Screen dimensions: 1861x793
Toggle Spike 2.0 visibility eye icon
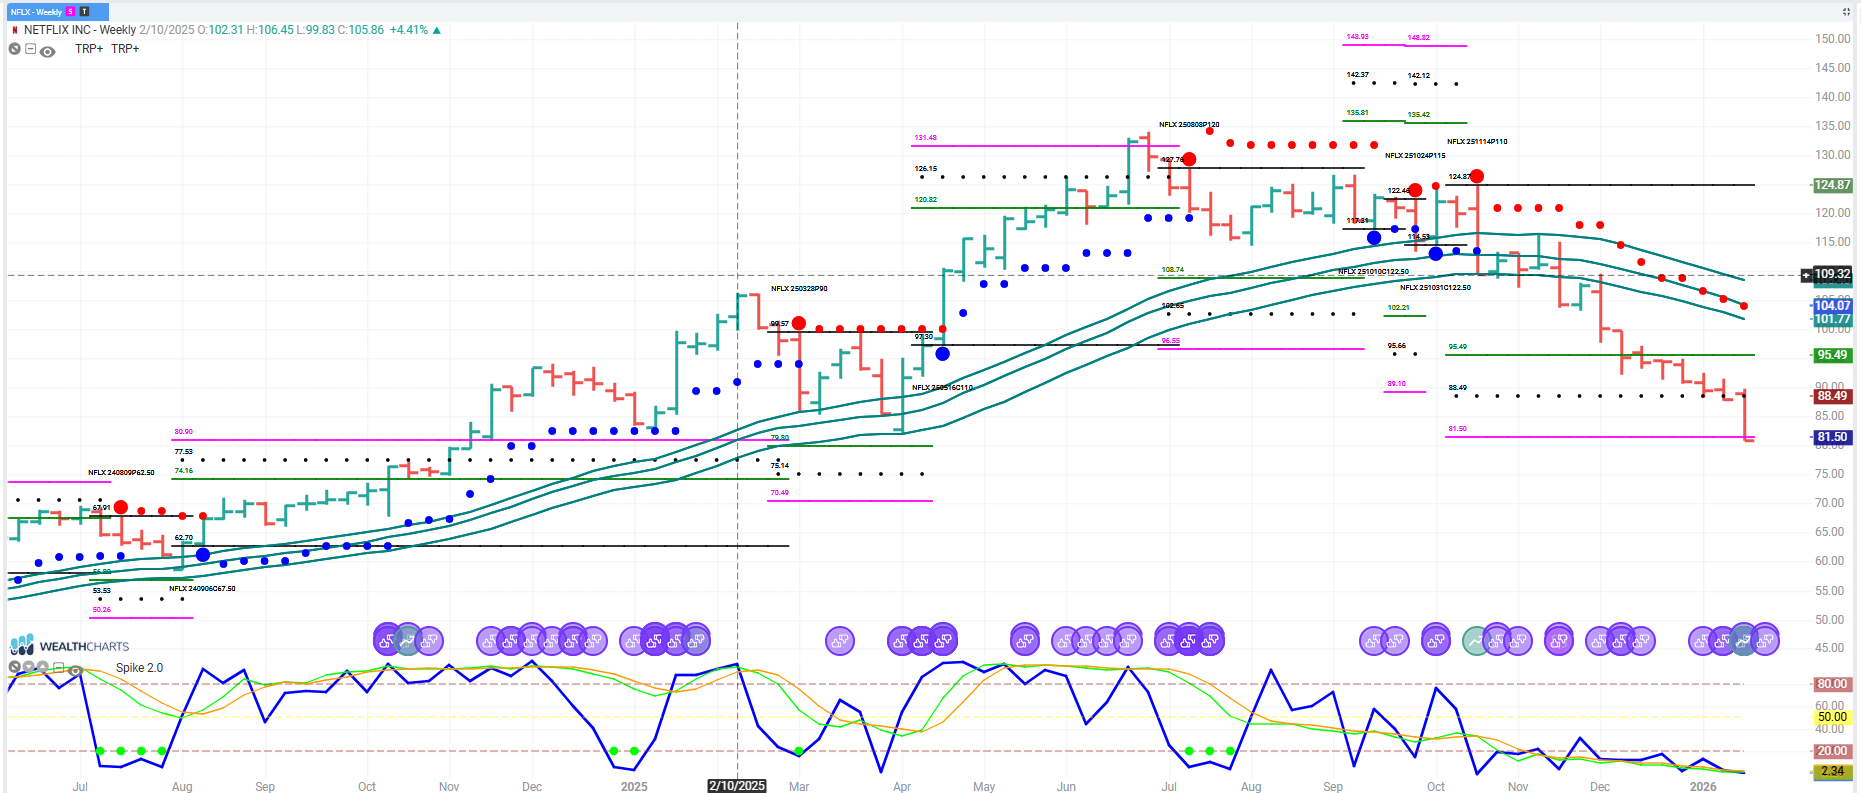click(75, 670)
